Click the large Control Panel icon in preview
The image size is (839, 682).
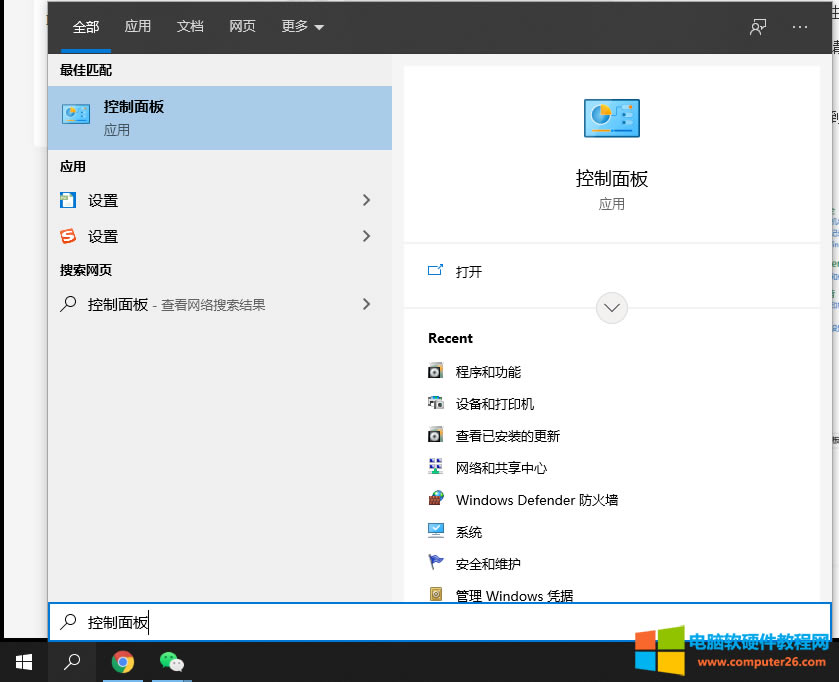click(x=611, y=118)
